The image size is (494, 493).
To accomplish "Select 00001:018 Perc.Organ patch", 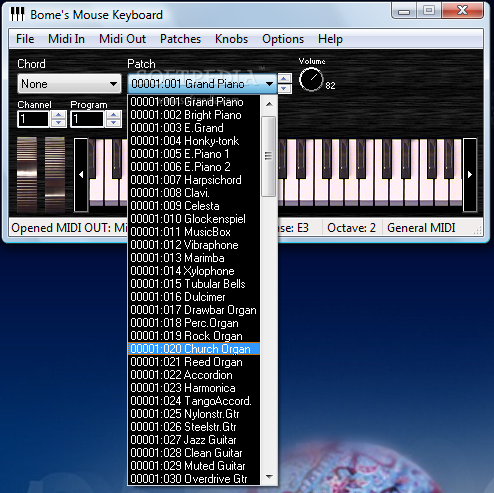I will 194,323.
